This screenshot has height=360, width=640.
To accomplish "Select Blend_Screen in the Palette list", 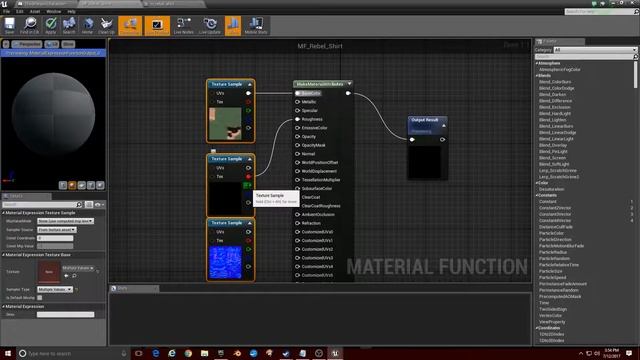I will pos(552,158).
